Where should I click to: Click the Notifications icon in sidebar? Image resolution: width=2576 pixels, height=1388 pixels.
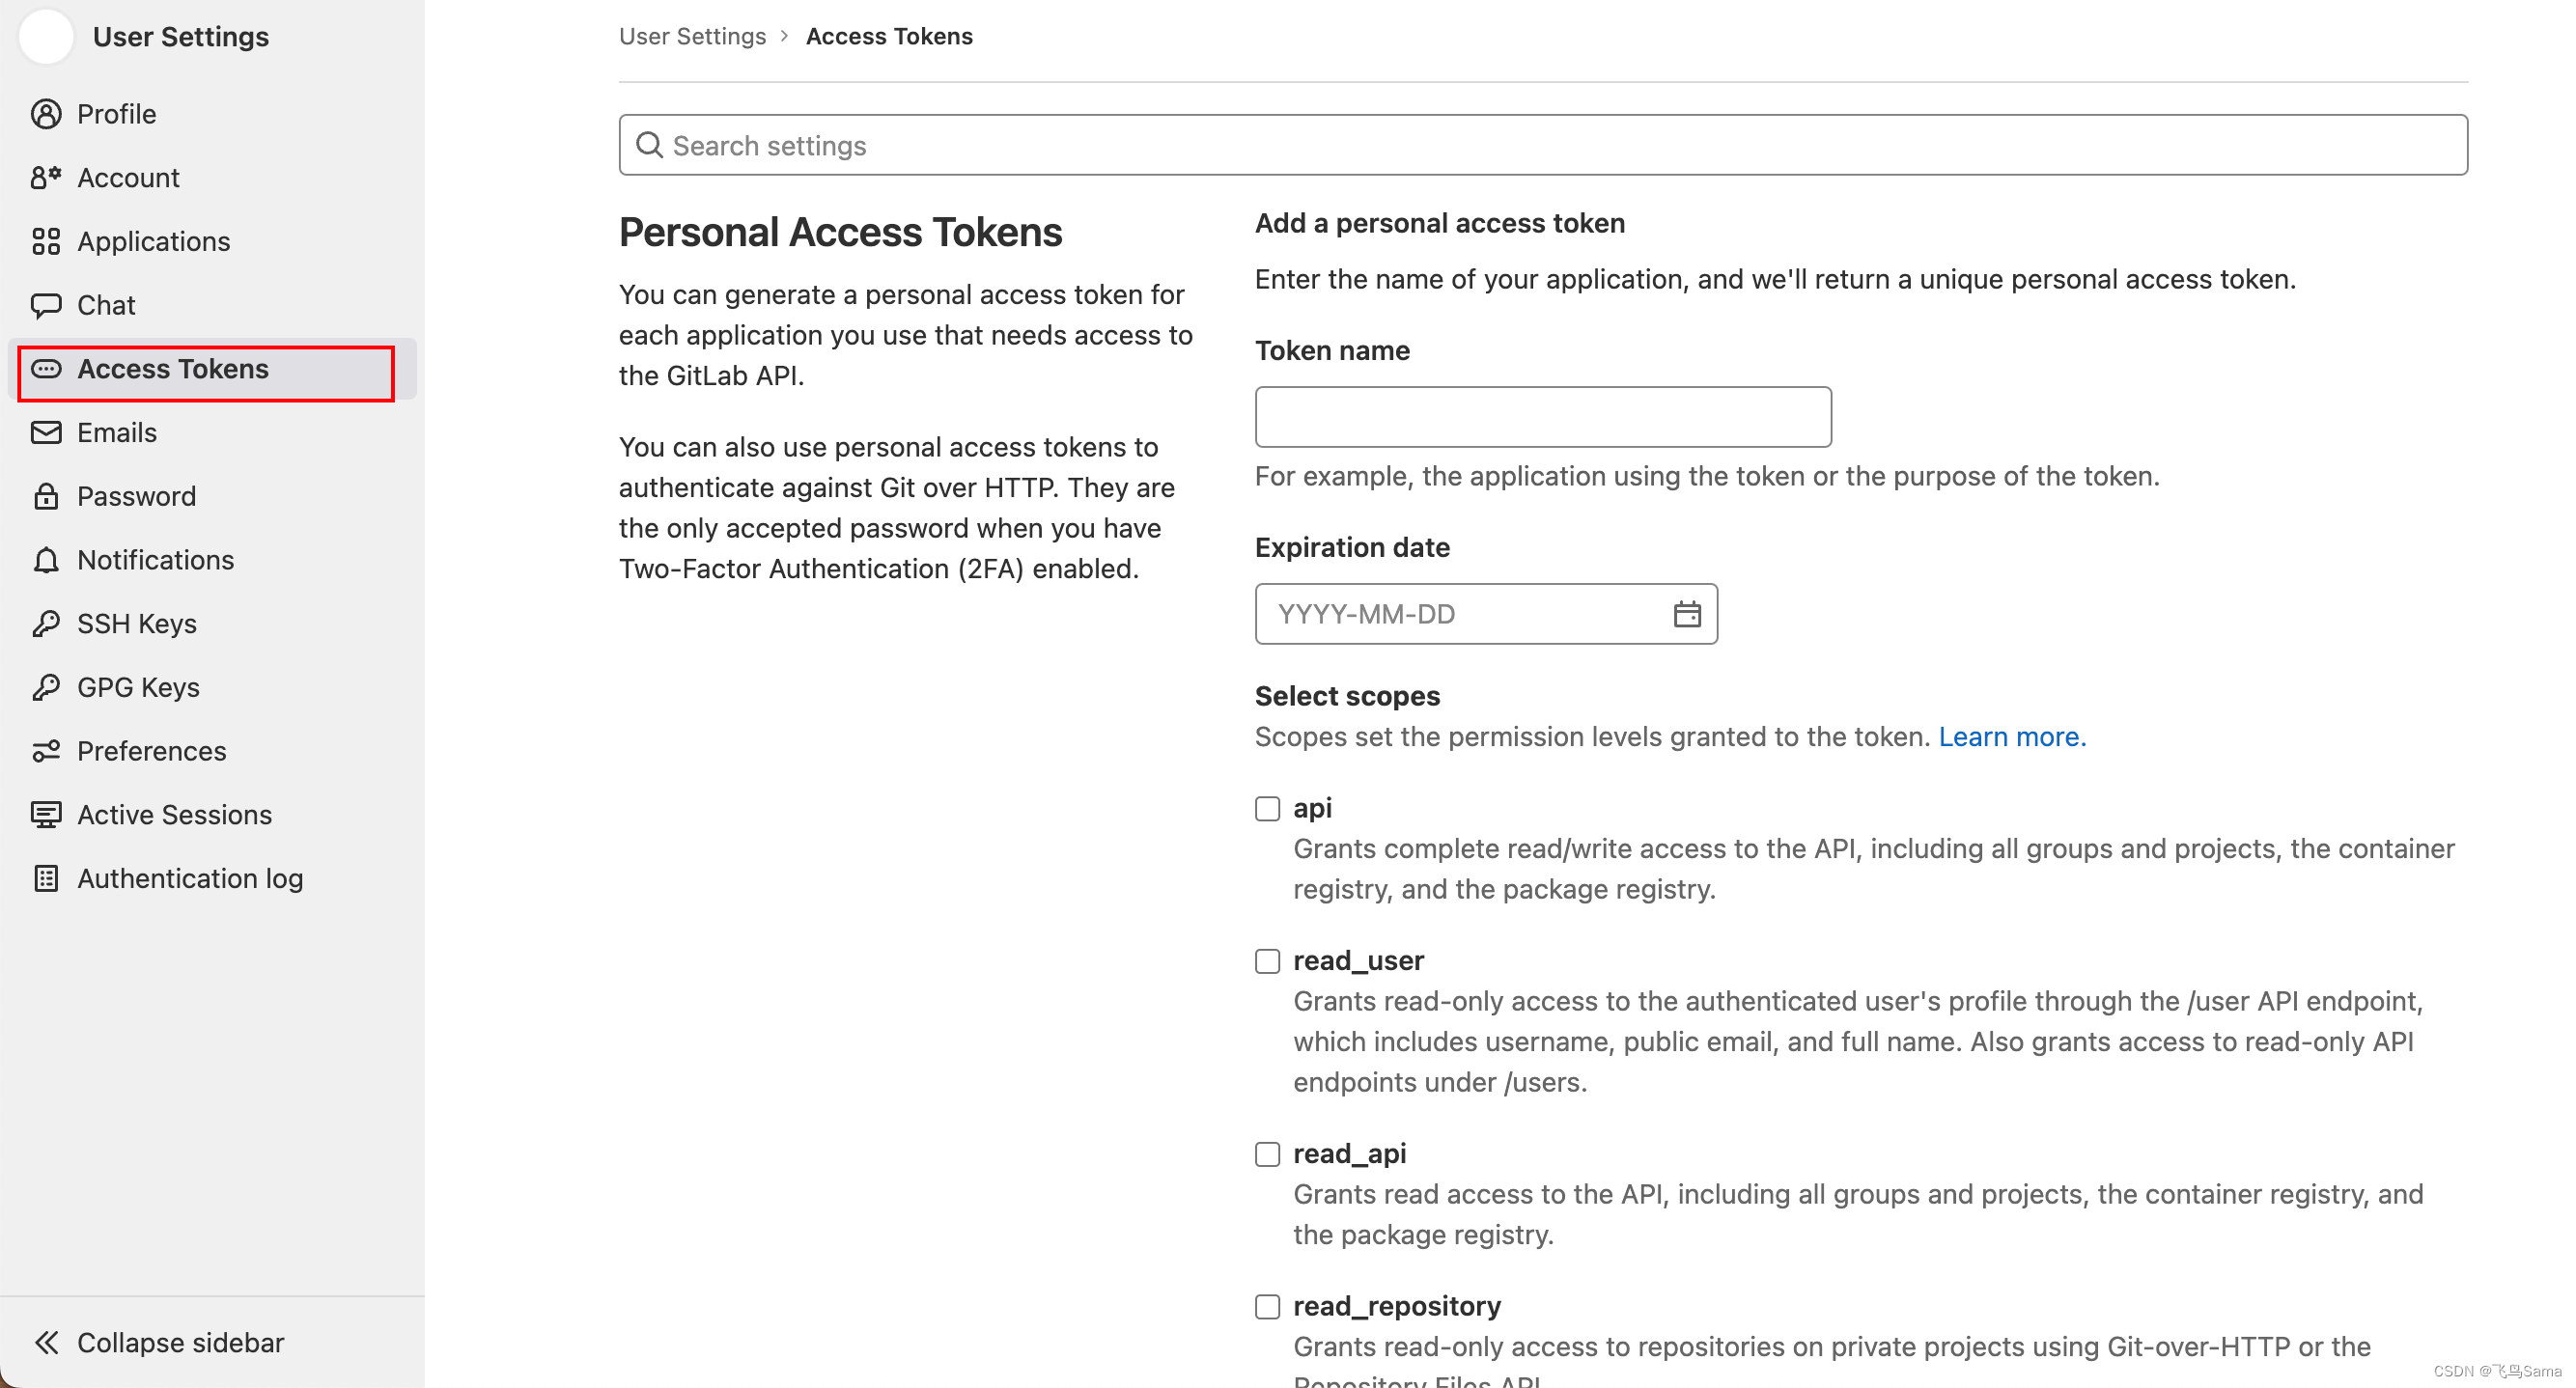pyautogui.click(x=48, y=559)
